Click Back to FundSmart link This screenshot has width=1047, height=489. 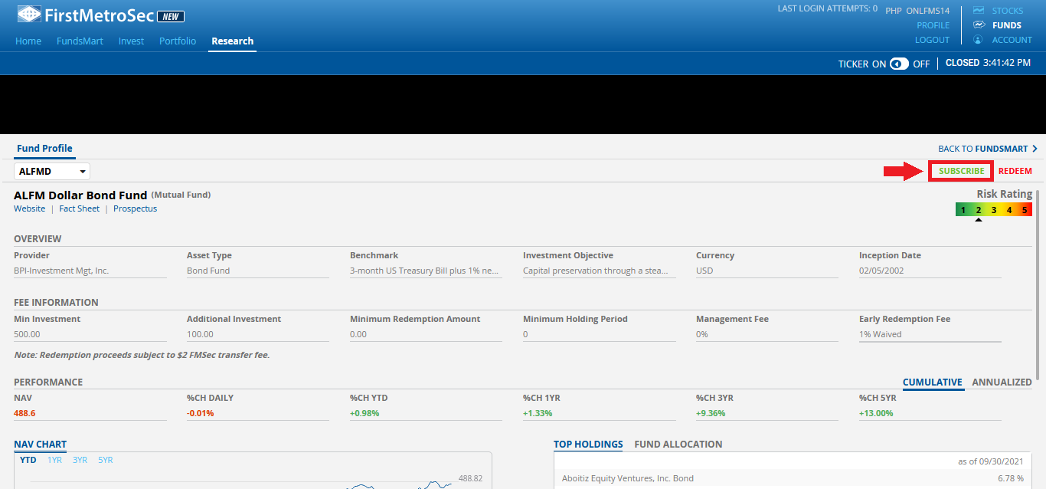[984, 149]
